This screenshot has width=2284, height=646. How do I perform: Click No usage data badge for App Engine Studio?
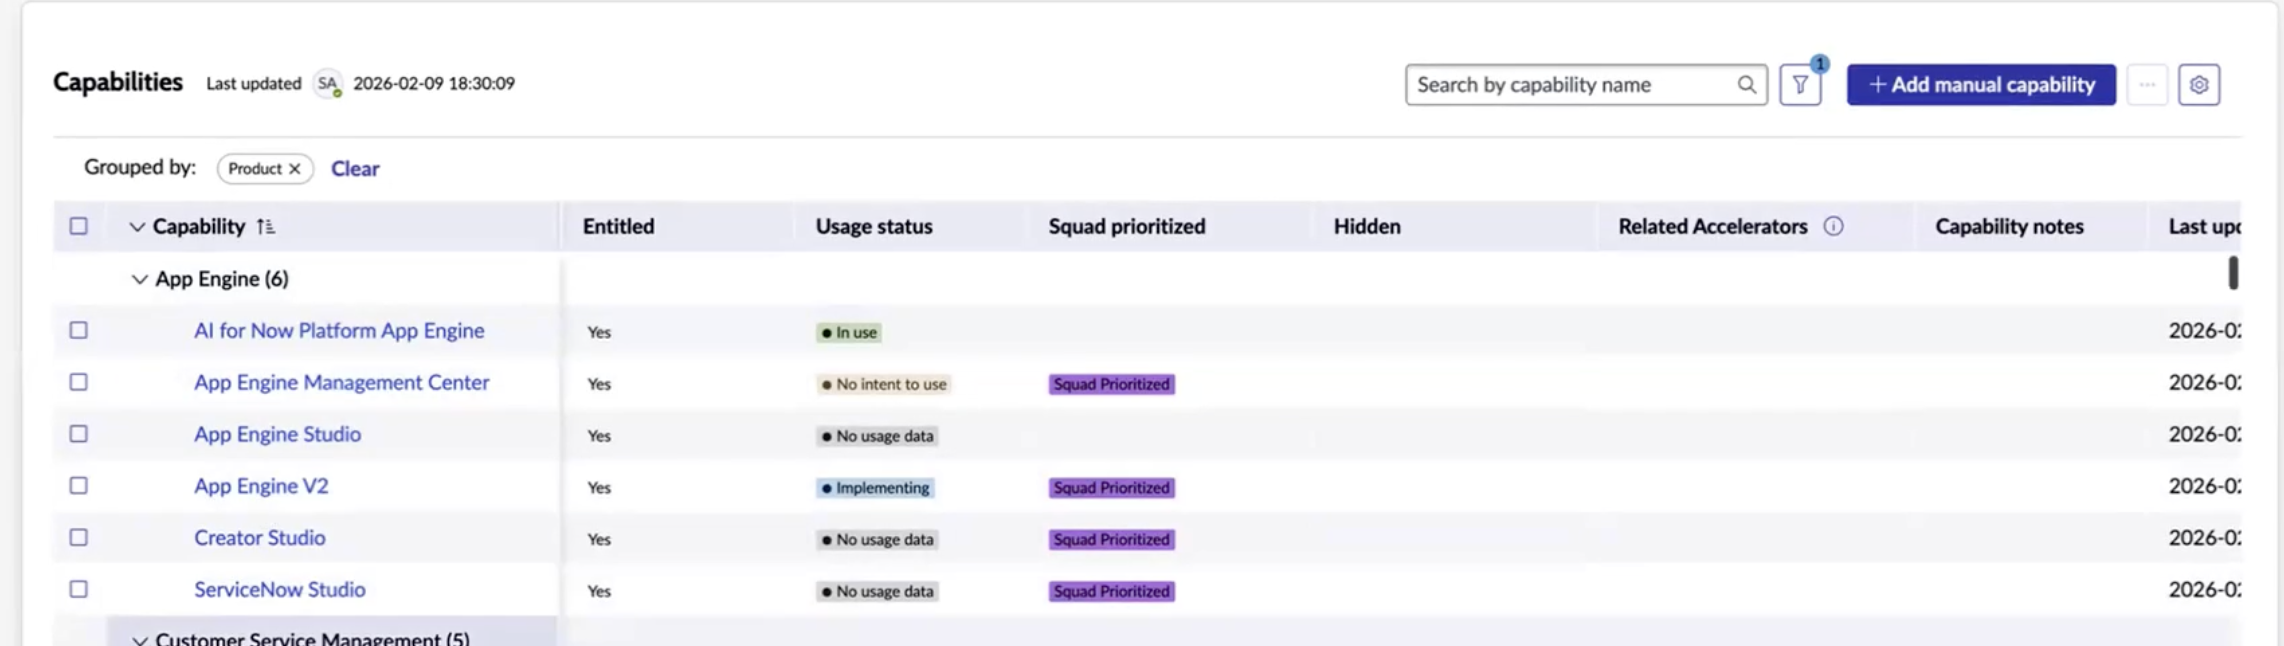click(877, 436)
